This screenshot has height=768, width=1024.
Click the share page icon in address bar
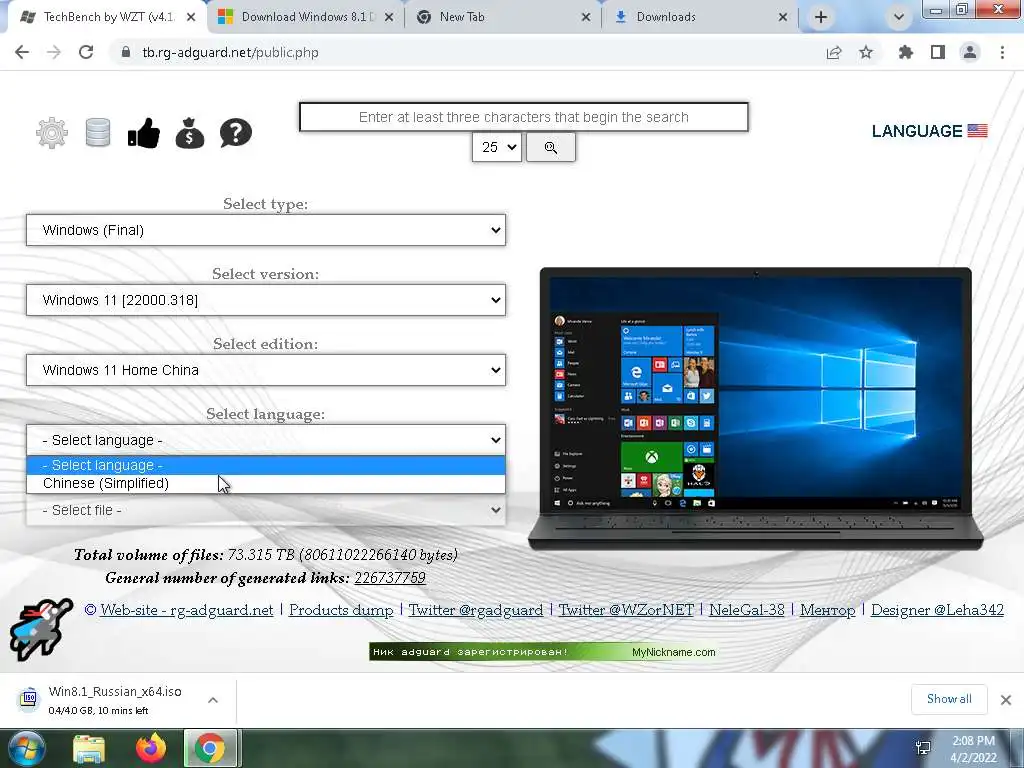[834, 52]
